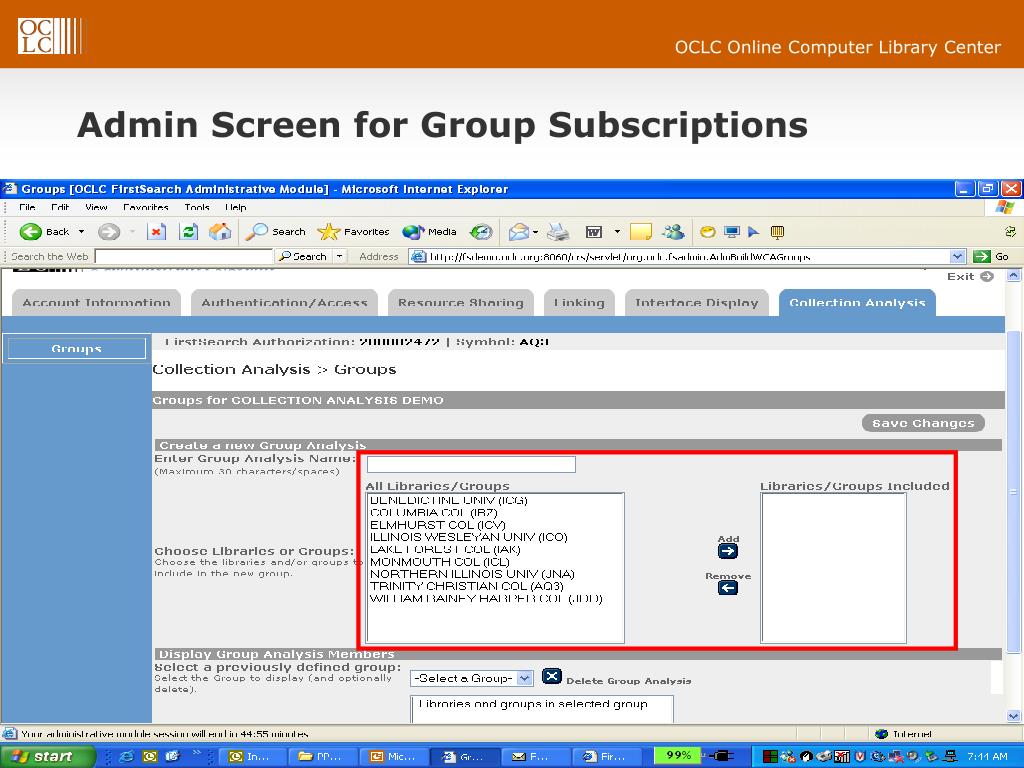Open the Help menu
This screenshot has width=1024, height=768.
coord(236,207)
